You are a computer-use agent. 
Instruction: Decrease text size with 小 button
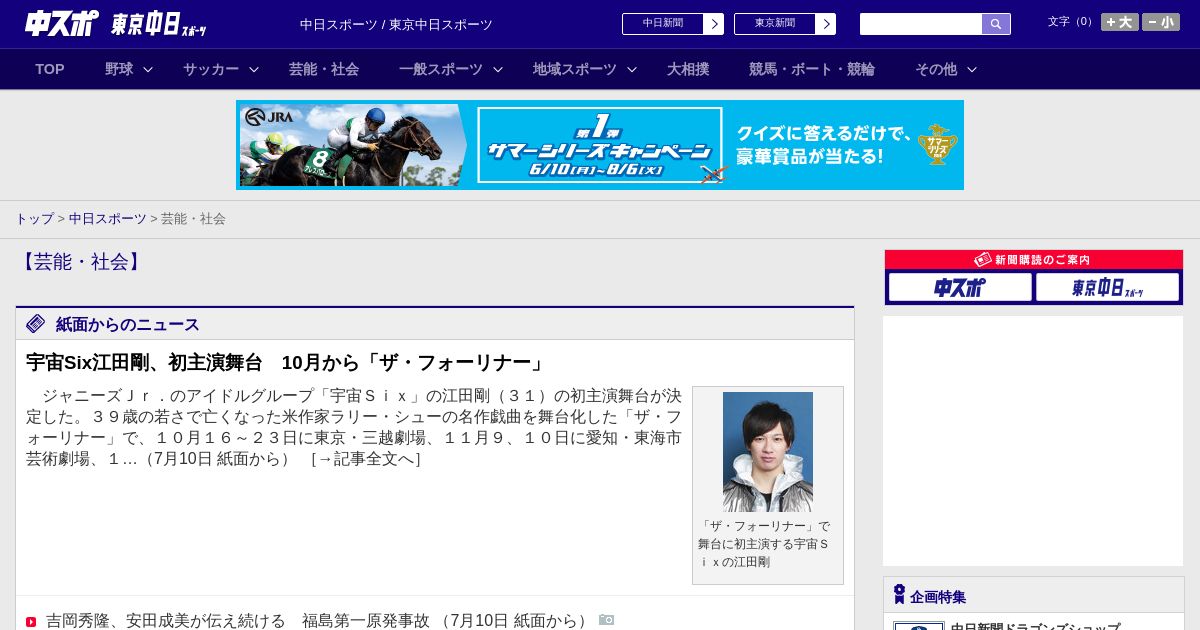1161,22
